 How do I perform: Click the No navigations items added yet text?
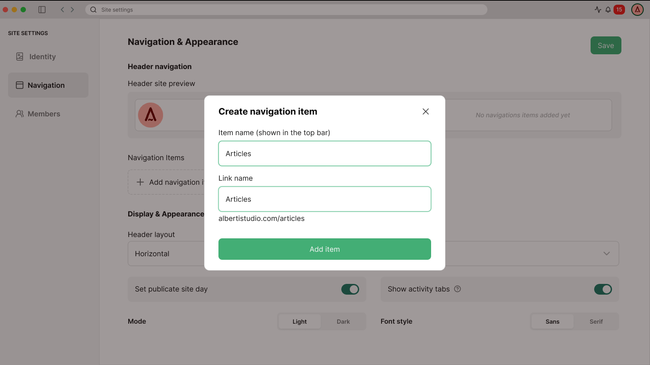point(522,115)
